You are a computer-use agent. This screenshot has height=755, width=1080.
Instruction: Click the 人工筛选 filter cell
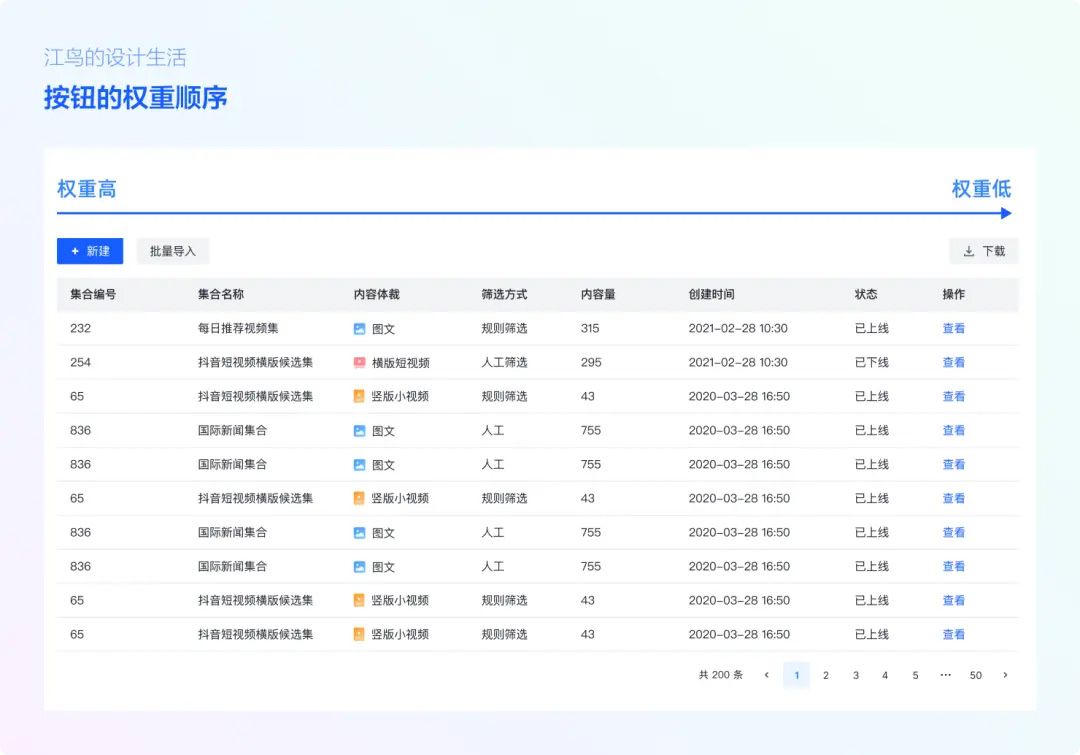pos(504,362)
